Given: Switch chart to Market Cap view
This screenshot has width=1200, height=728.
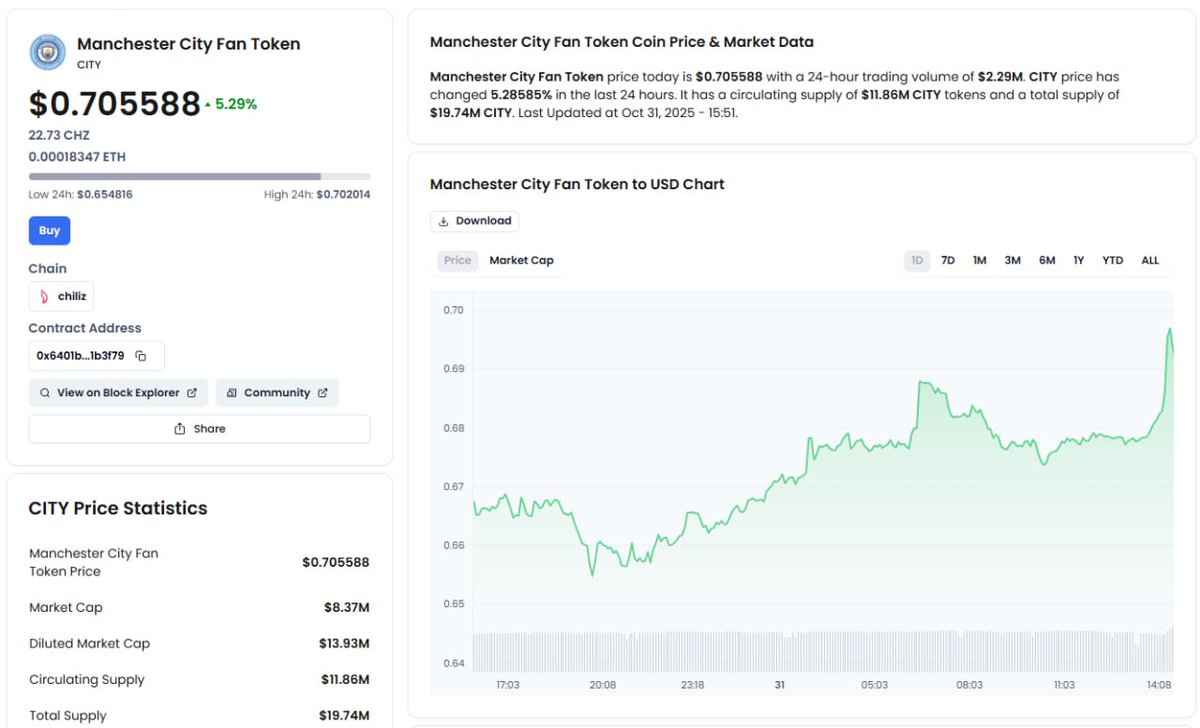Looking at the screenshot, I should pos(521,261).
